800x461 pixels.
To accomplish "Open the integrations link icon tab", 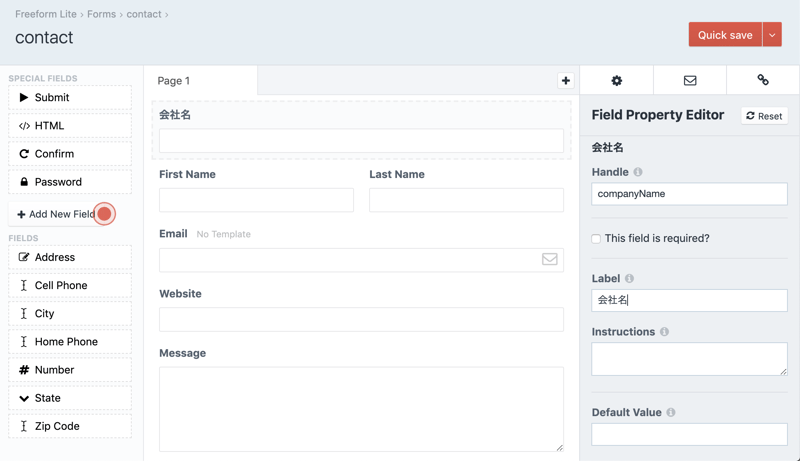I will 763,80.
